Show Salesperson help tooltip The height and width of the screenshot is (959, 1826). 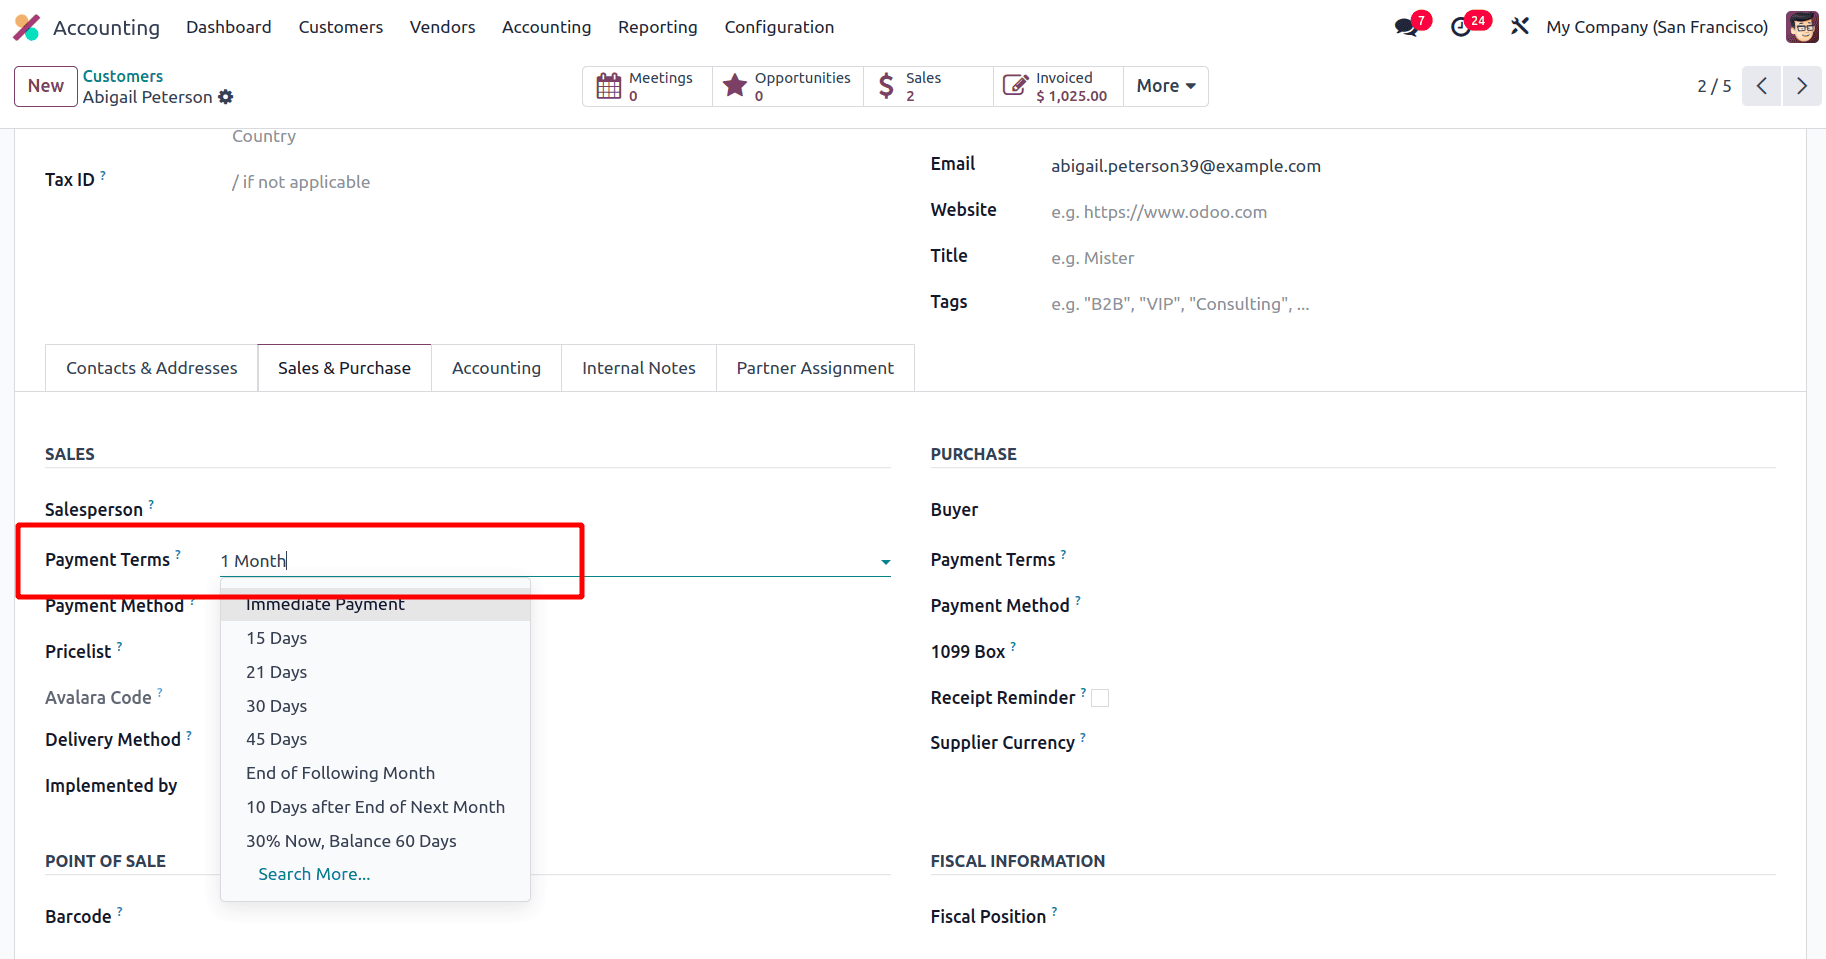click(x=151, y=504)
